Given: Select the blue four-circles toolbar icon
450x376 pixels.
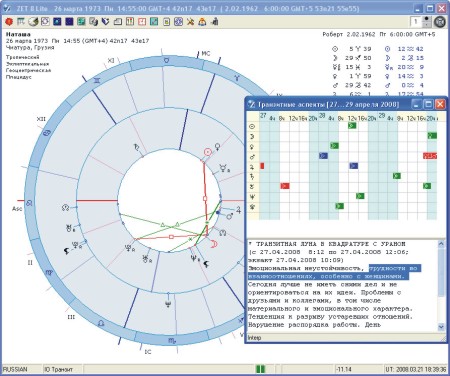Looking at the screenshot, I should [x=178, y=22].
